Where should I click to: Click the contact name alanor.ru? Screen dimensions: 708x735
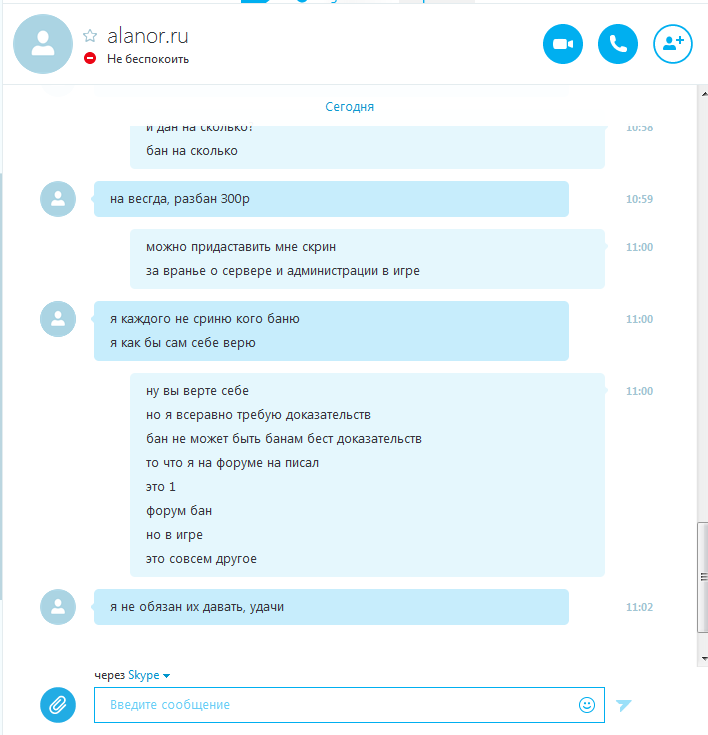coord(148,36)
